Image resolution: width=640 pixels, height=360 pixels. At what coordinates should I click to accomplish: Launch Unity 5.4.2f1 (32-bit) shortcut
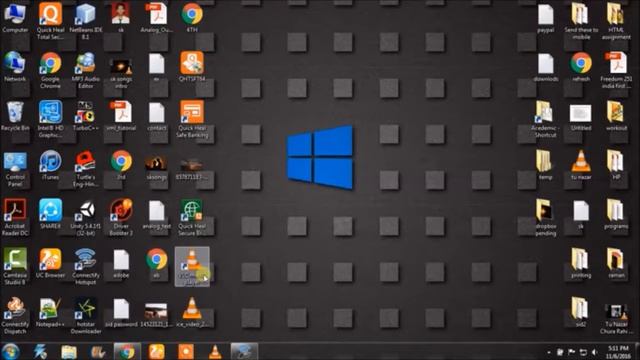click(85, 218)
